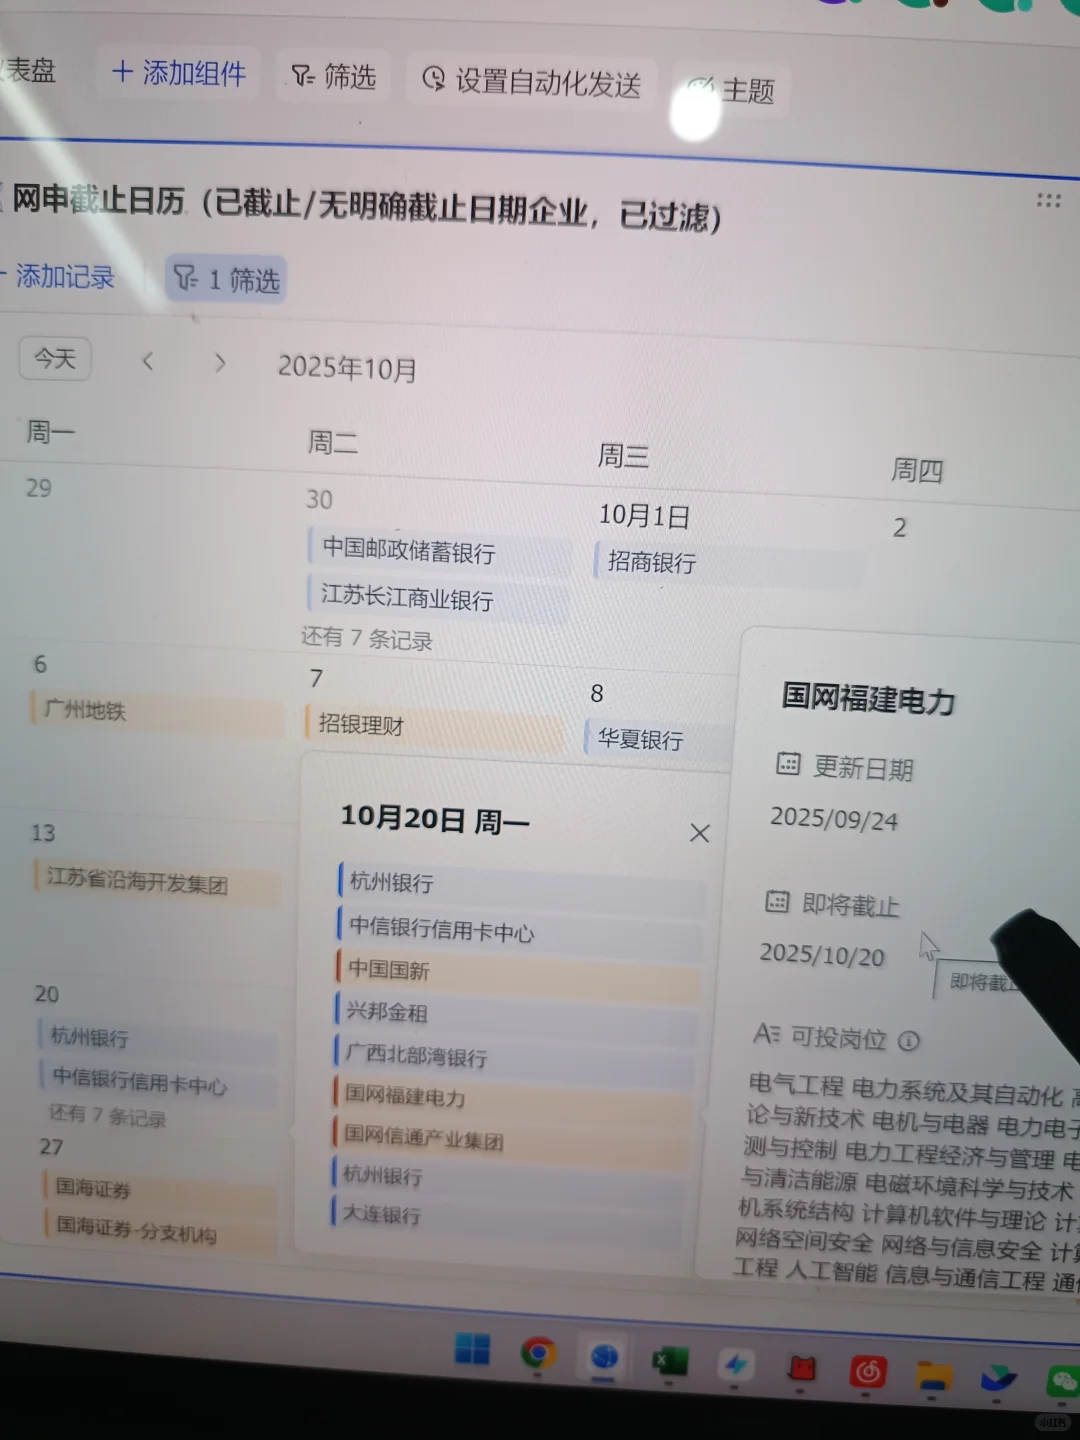Go to previous month arrow

click(x=148, y=361)
